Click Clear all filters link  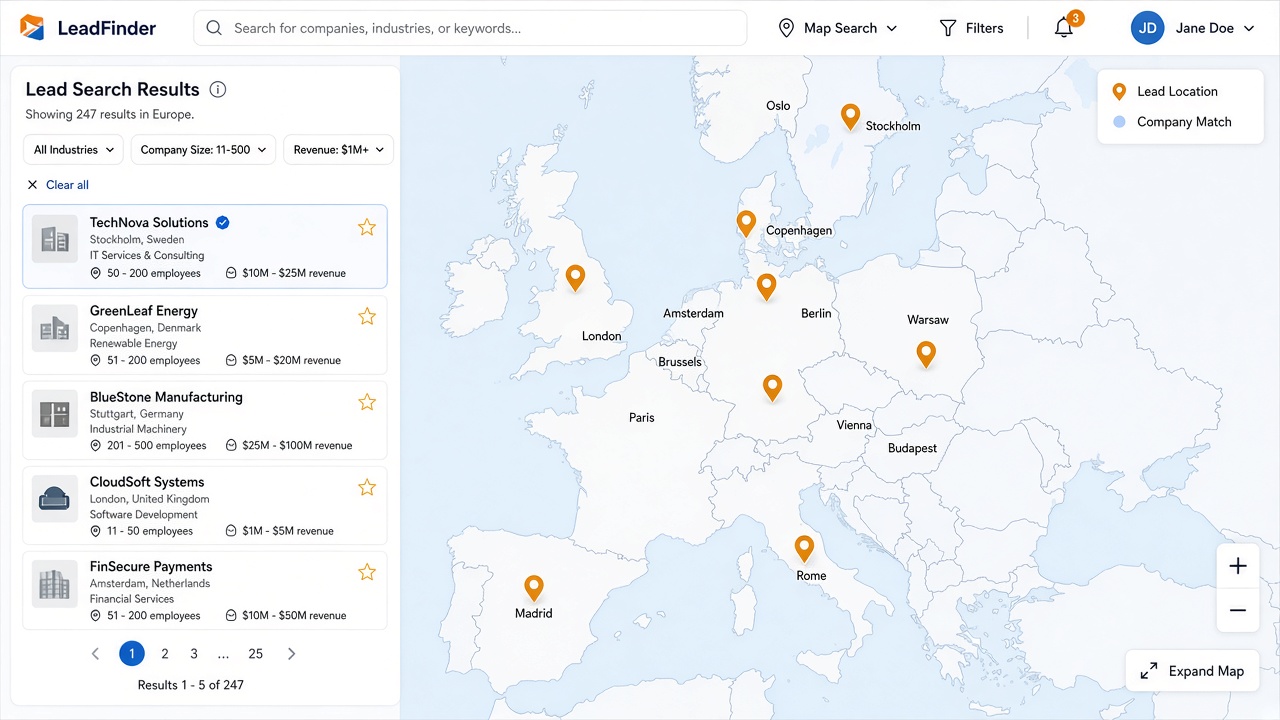58,185
